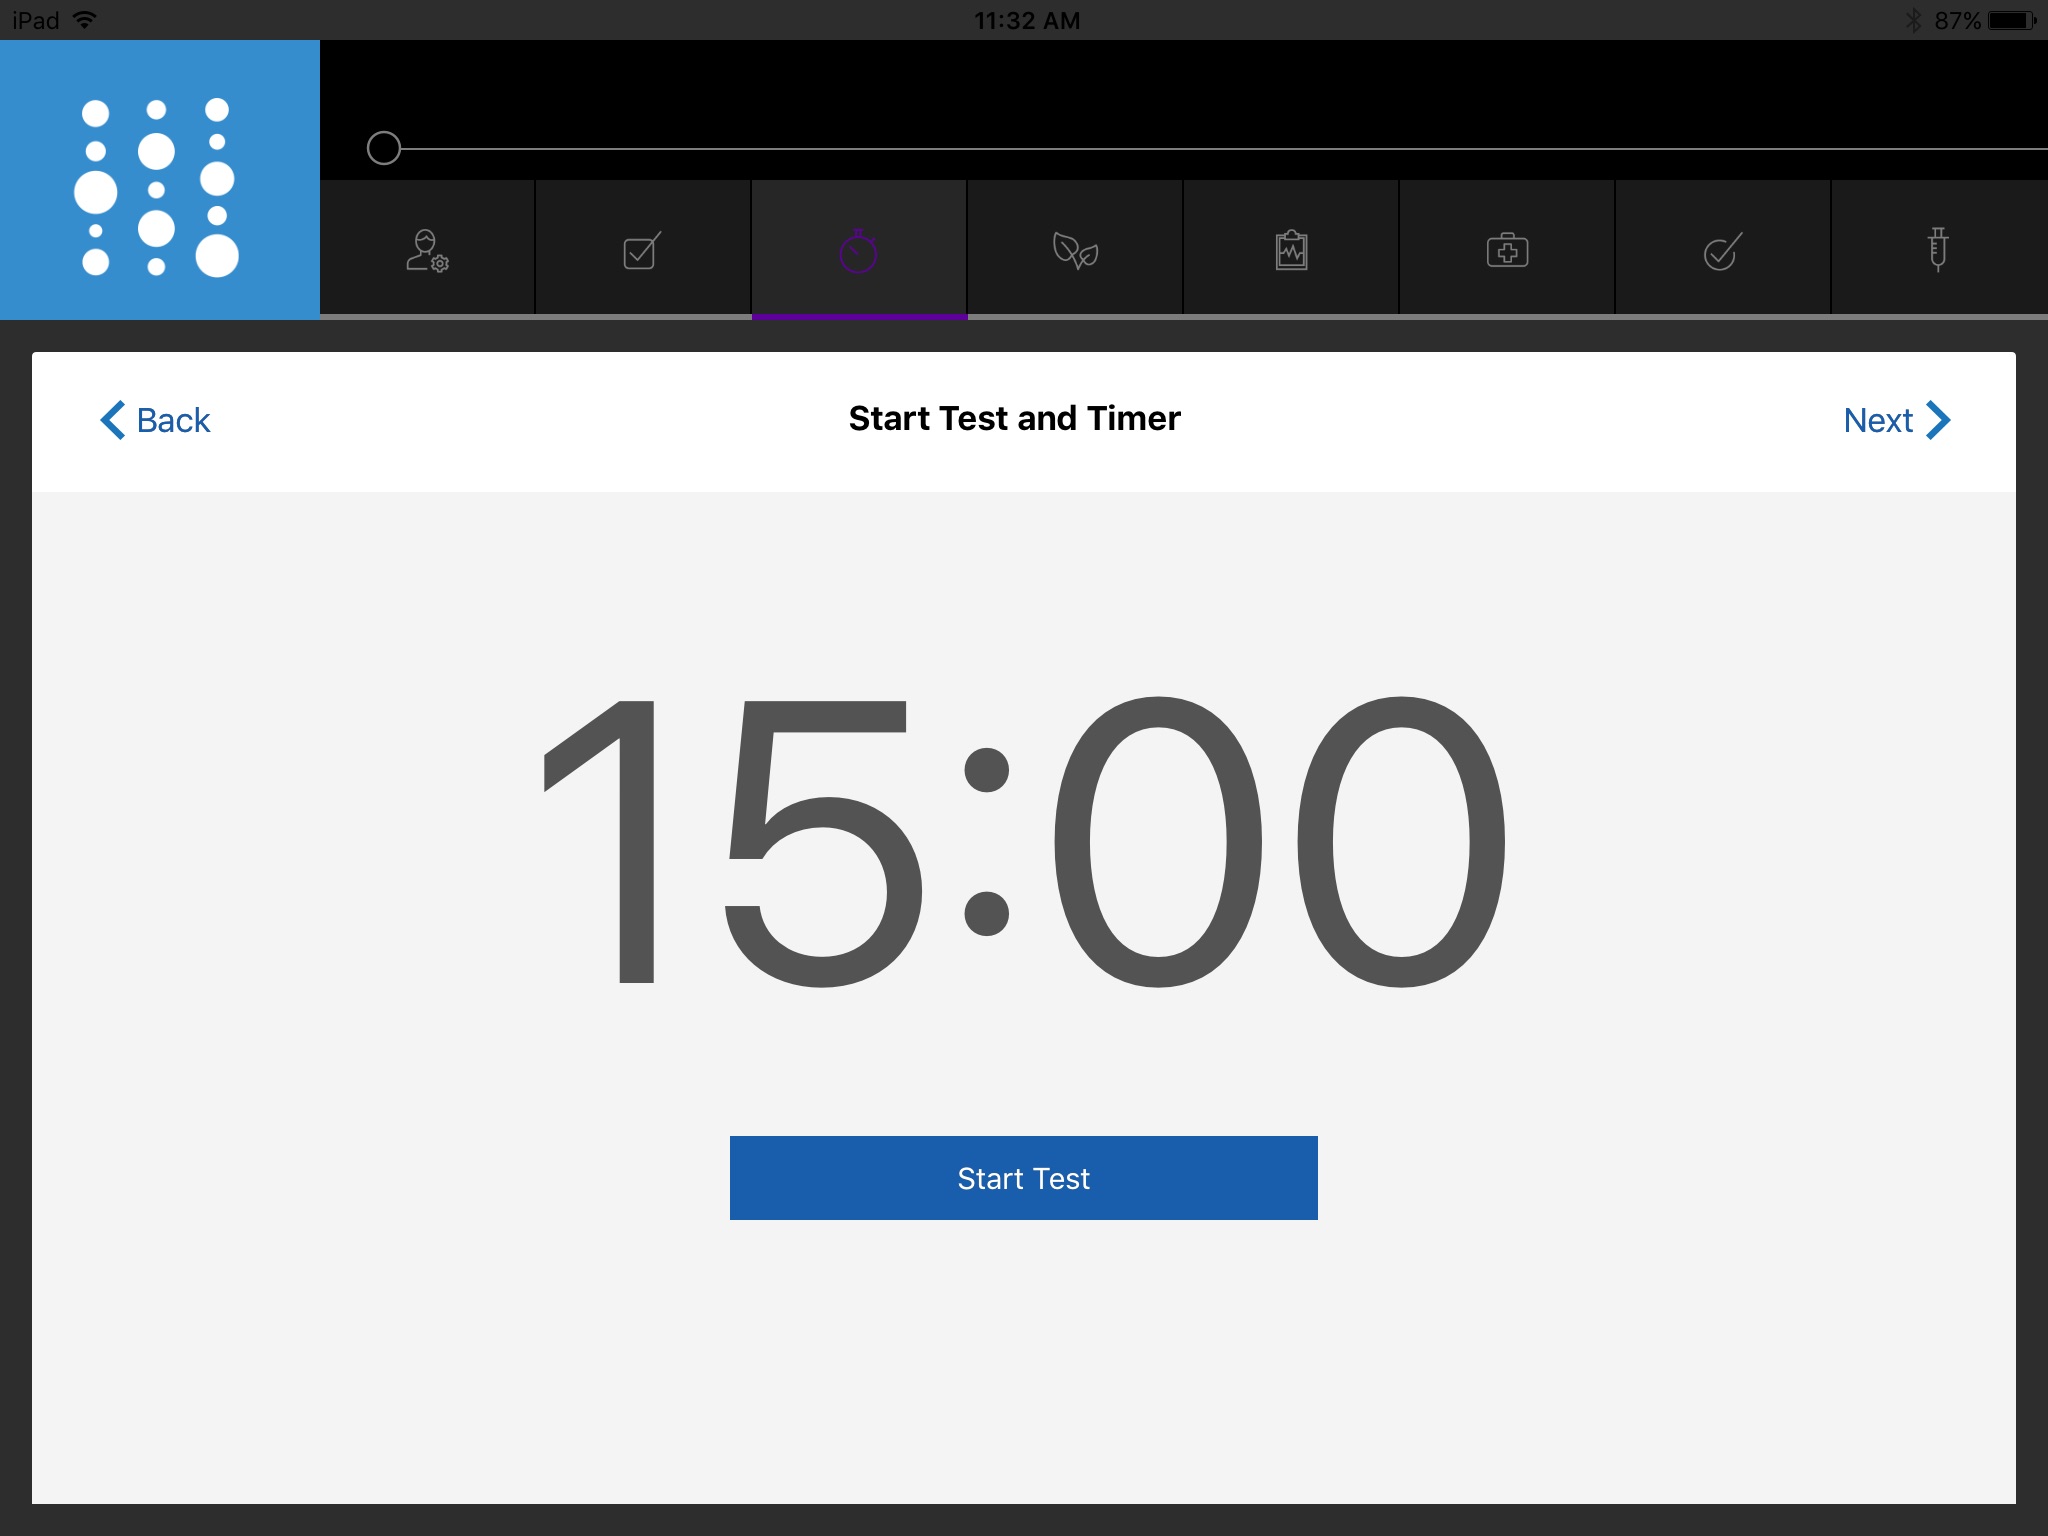Screen dimensions: 2048x1536
Task: Navigate back using Back button
Action: (158, 421)
